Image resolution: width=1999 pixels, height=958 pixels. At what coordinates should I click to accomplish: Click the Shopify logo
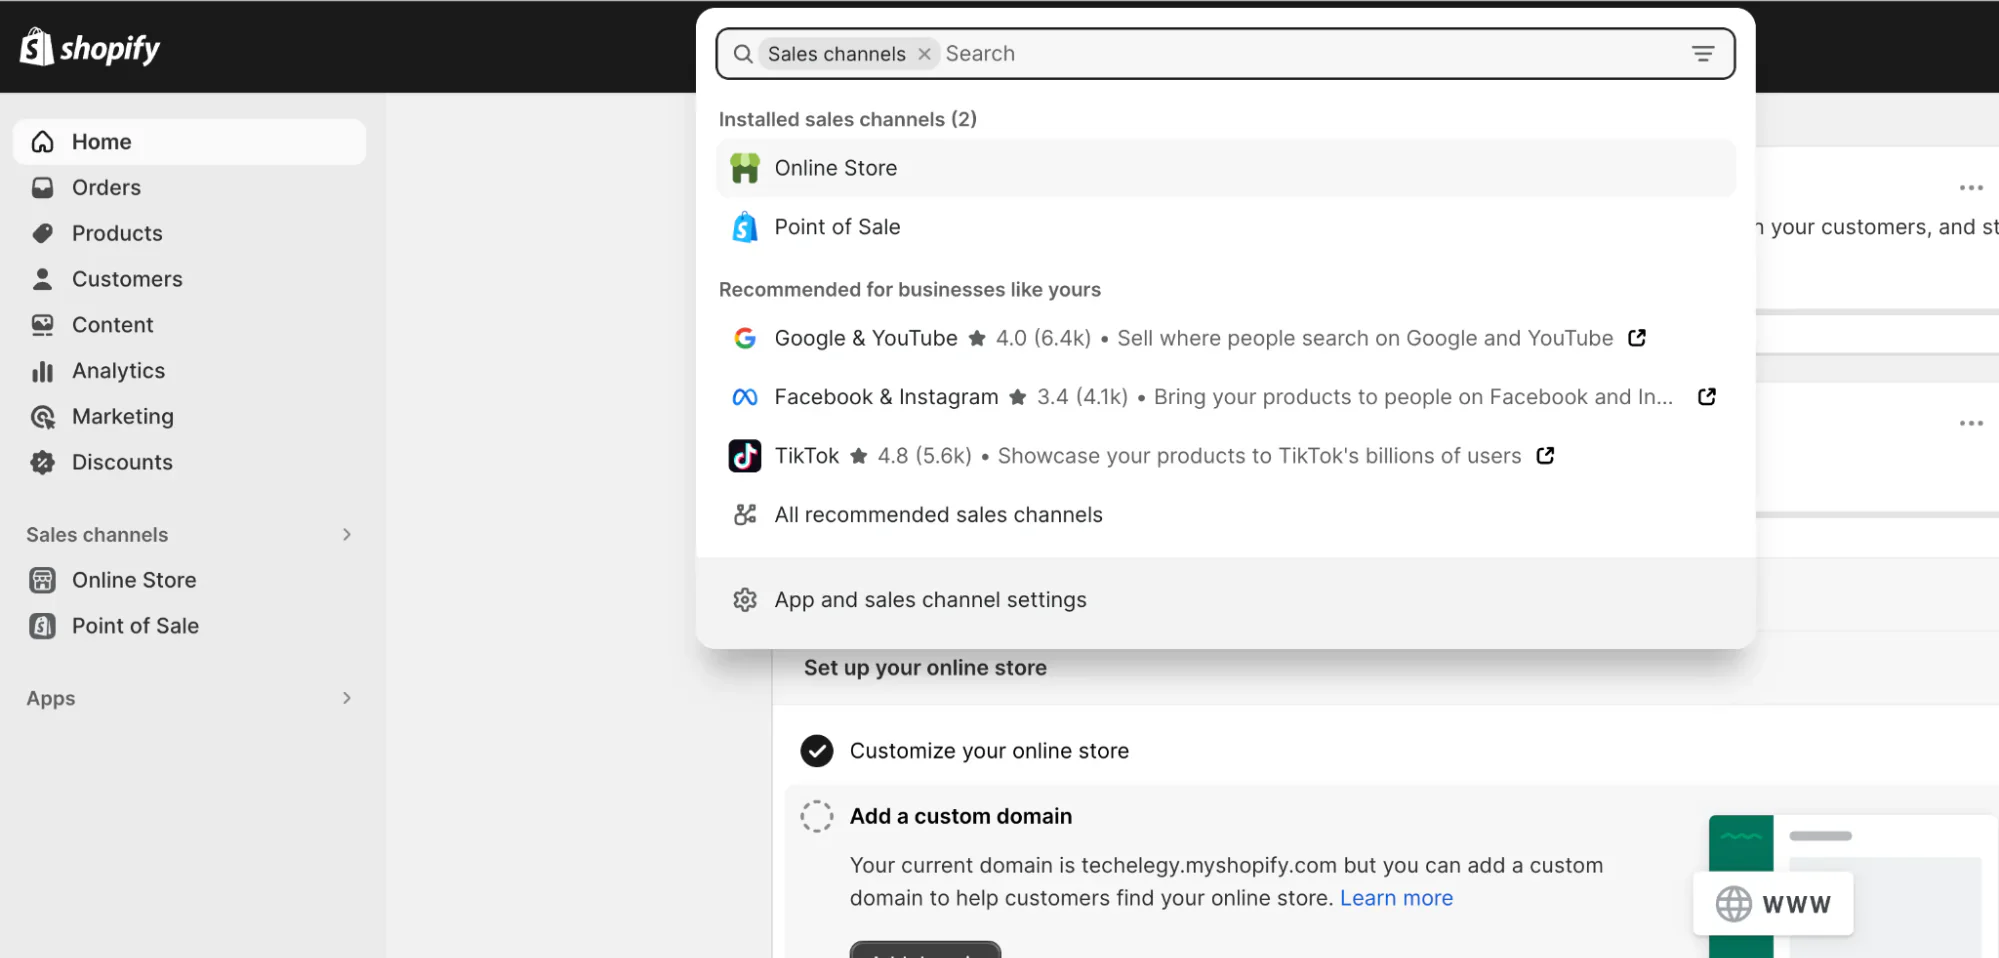click(89, 46)
